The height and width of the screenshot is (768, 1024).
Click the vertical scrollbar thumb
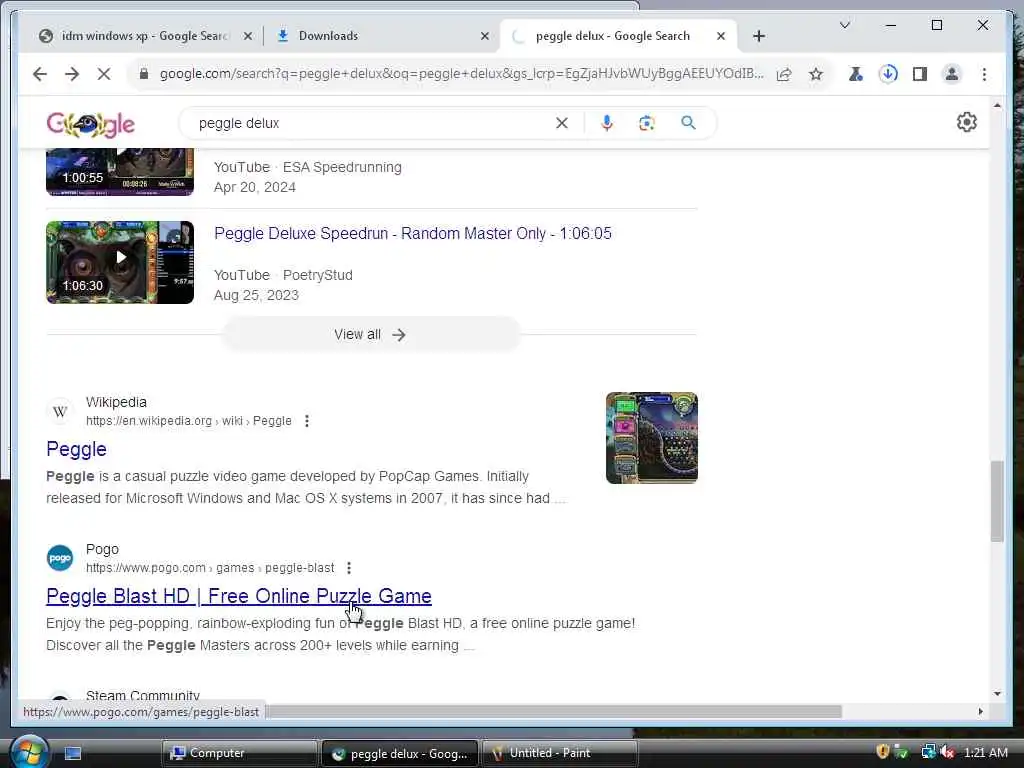click(x=997, y=501)
